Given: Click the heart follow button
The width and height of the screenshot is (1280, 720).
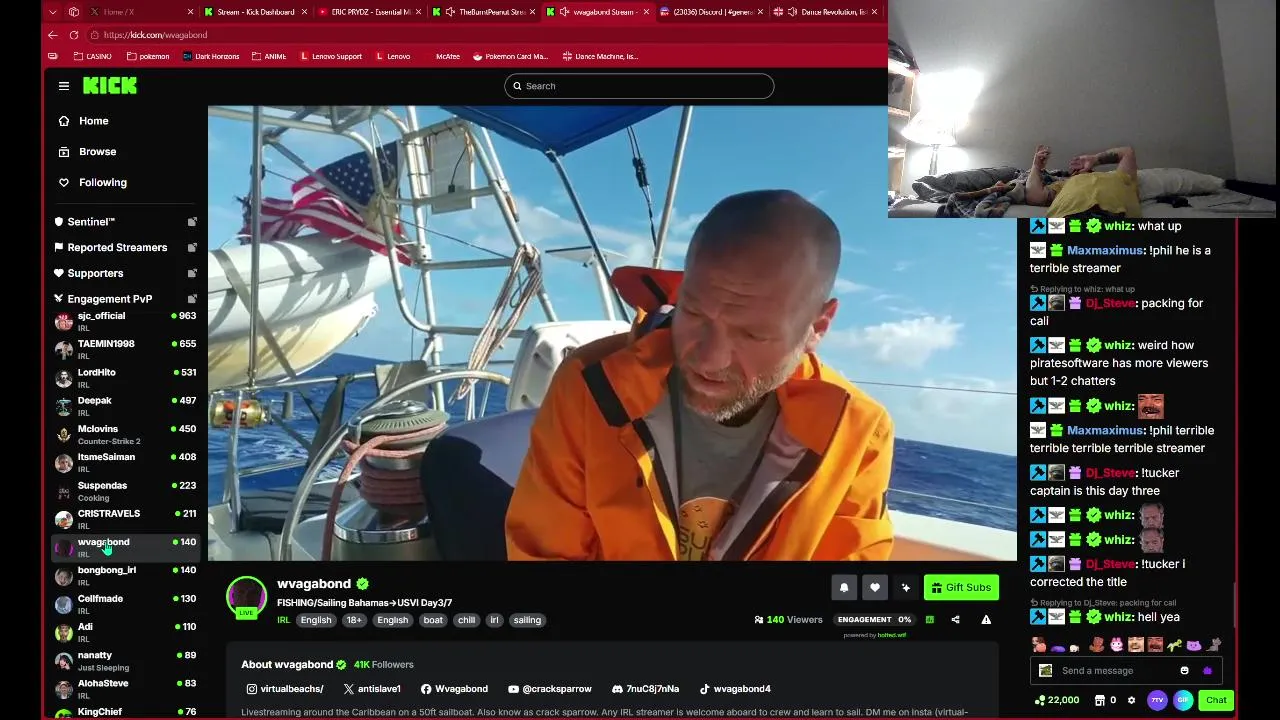Looking at the screenshot, I should [x=875, y=588].
